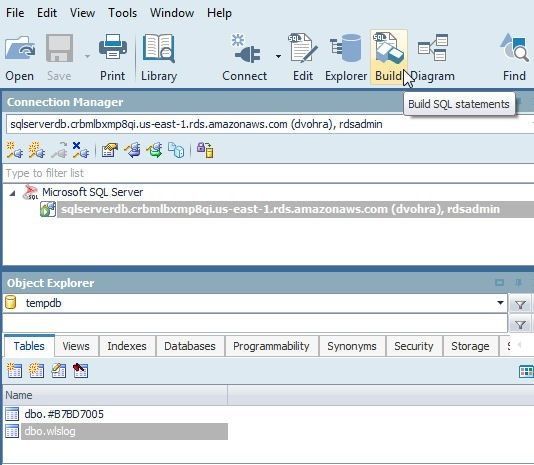Click the Open folder toolbar icon
The image size is (534, 465).
20,48
